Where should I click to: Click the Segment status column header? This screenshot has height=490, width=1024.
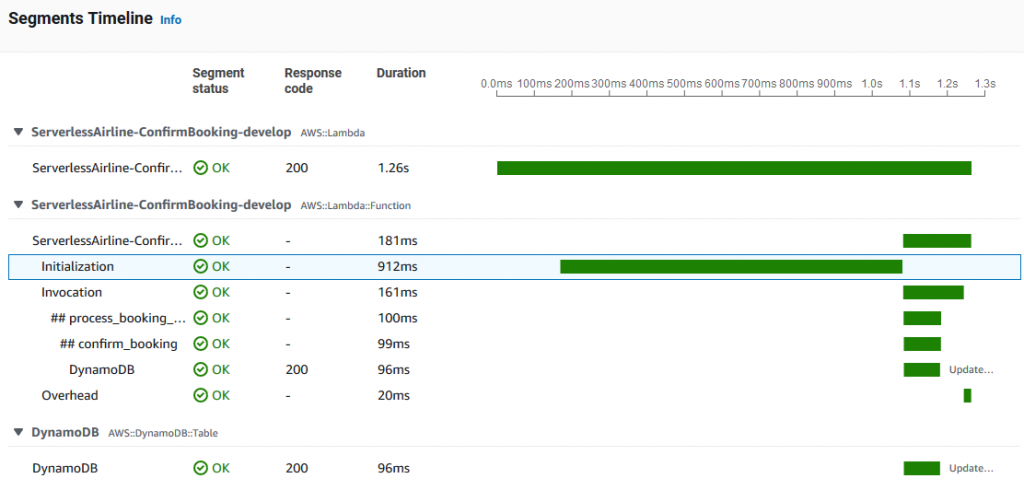[x=218, y=80]
